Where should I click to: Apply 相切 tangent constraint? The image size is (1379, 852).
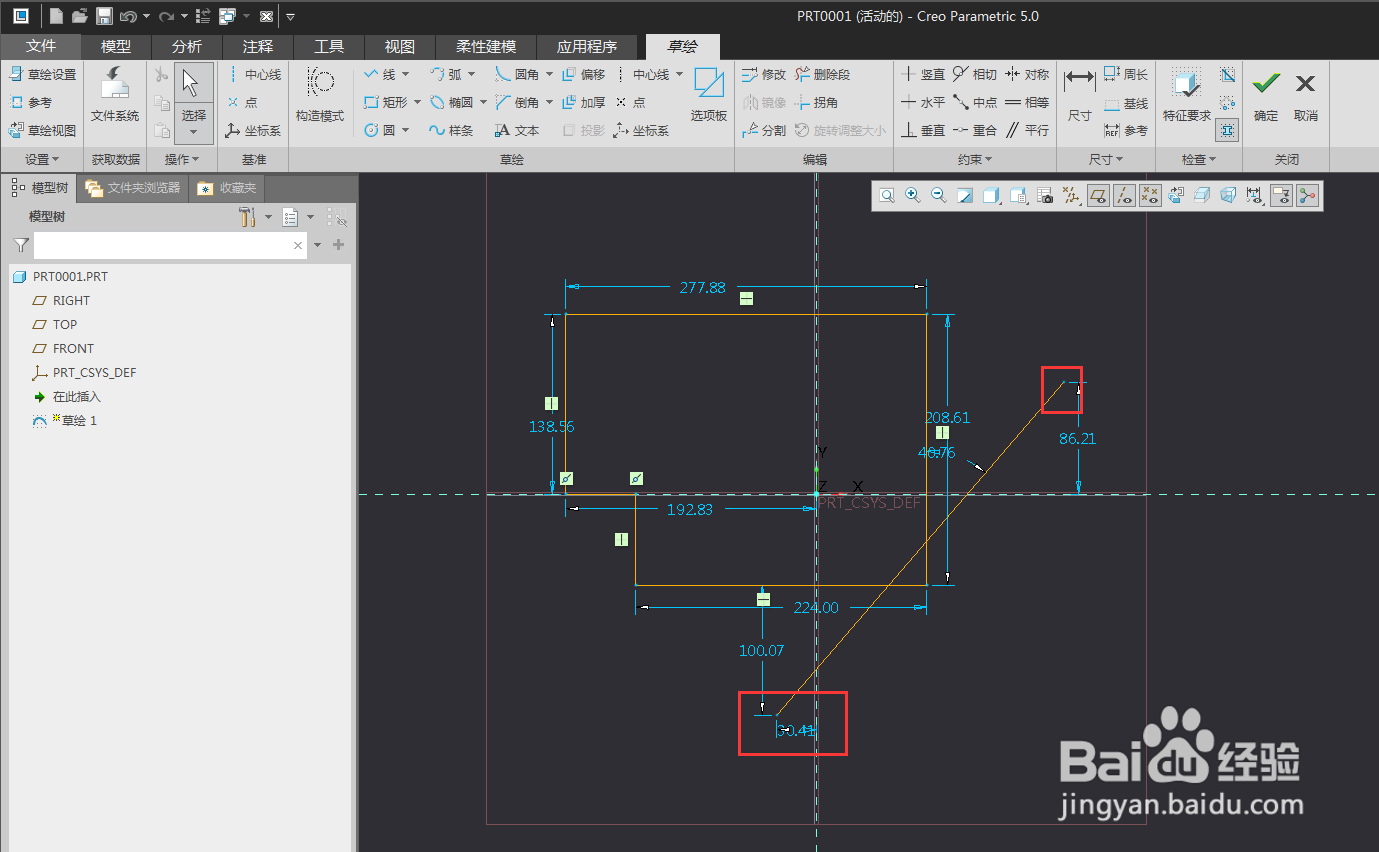click(x=974, y=74)
